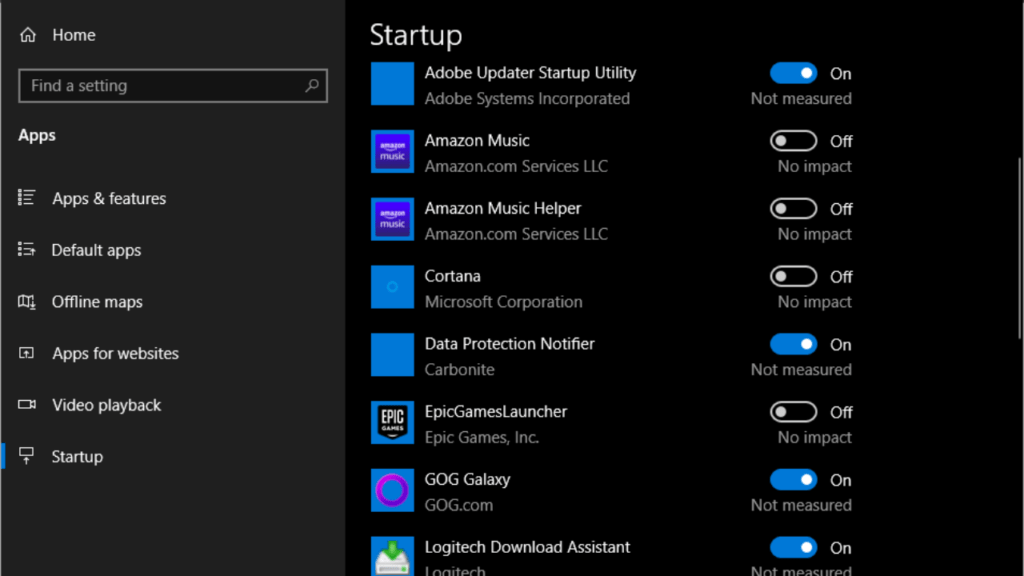Click the vertical scrollbar thumb
1024x576 pixels.
[1020, 248]
